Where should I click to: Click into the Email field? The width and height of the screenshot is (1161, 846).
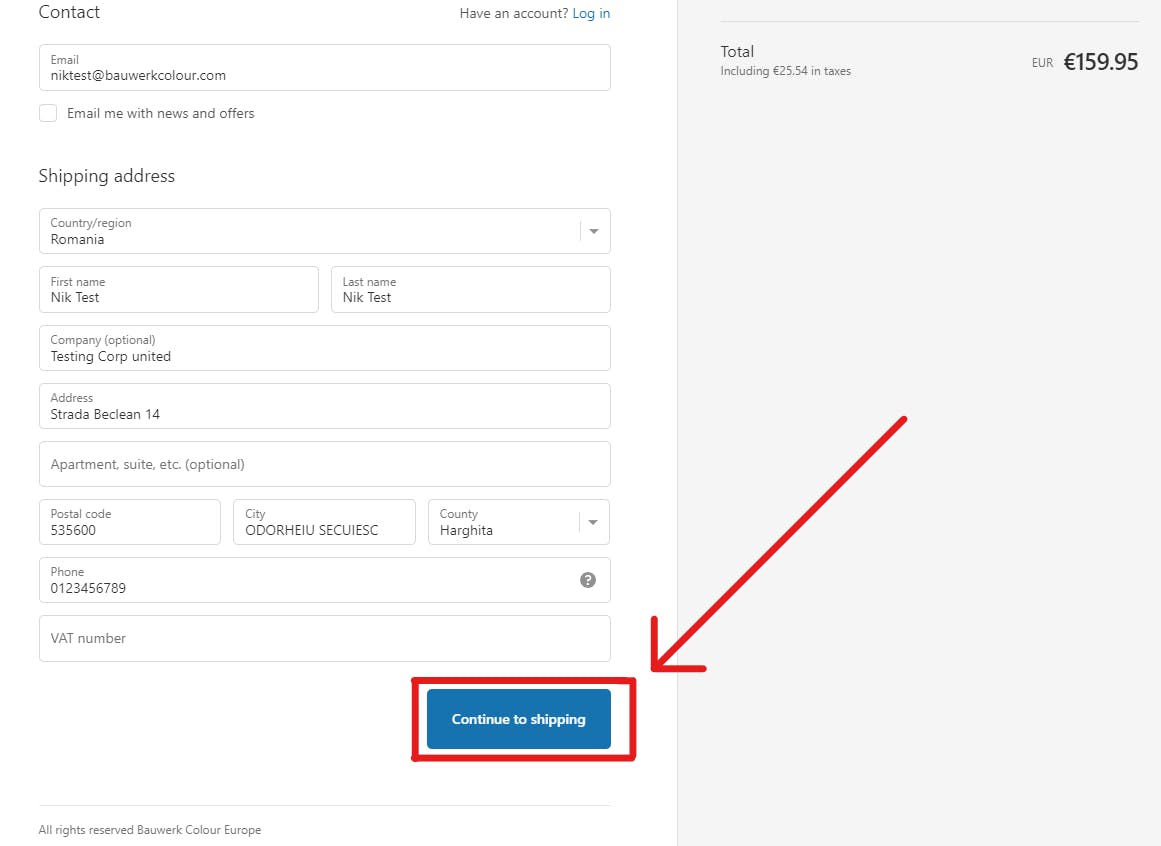pyautogui.click(x=324, y=68)
